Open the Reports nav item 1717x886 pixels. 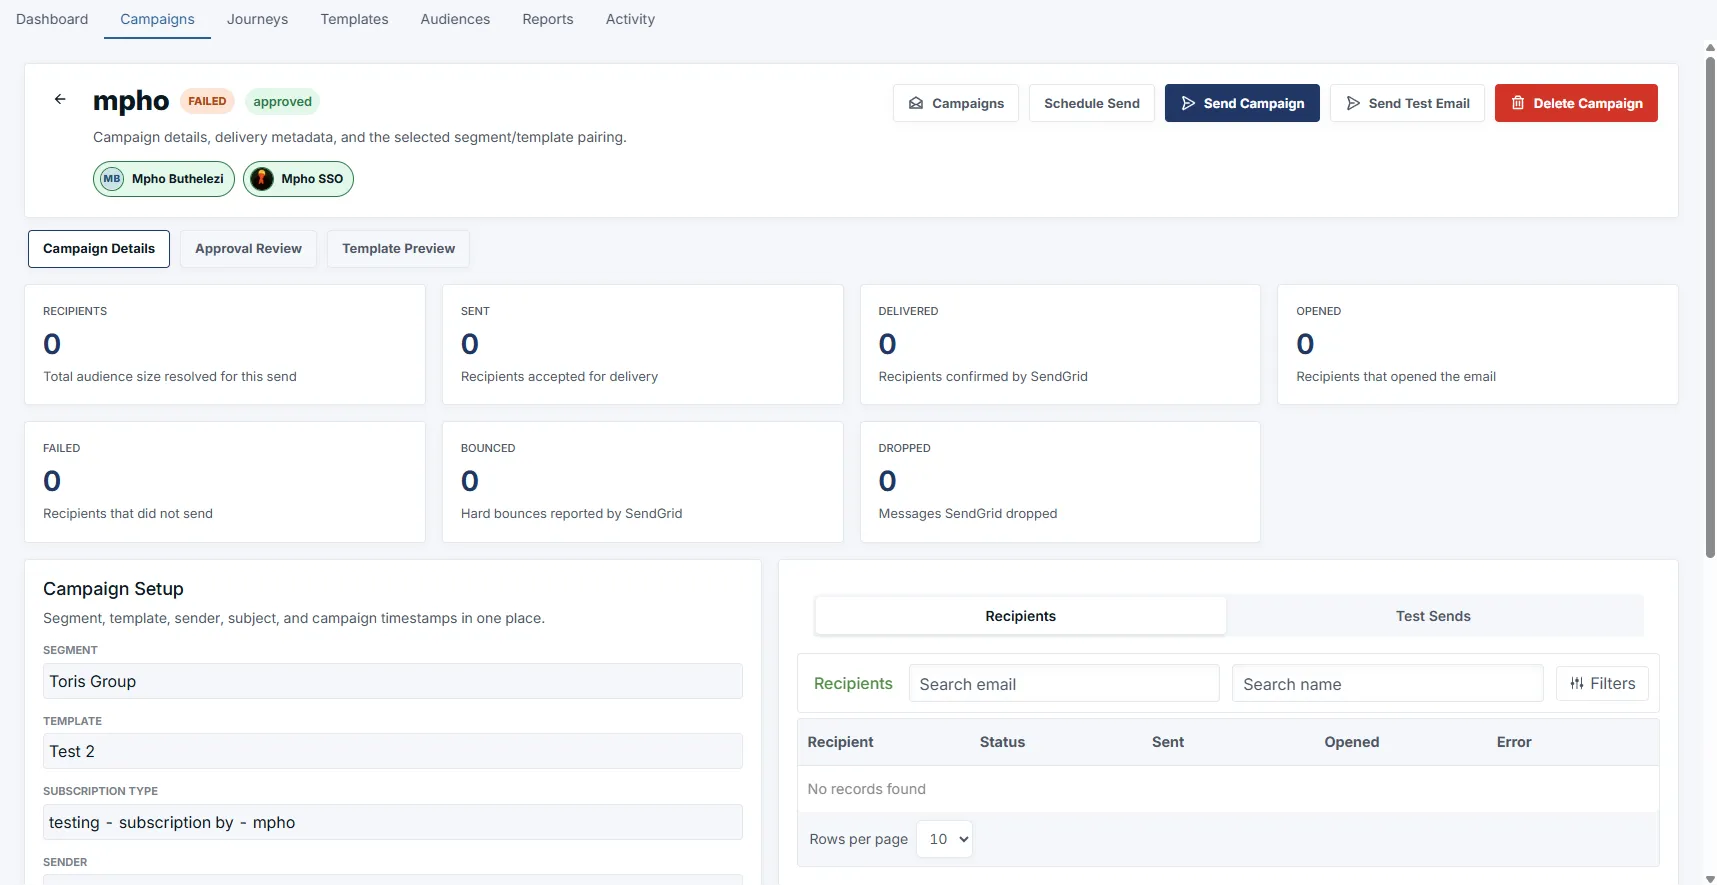coord(548,19)
